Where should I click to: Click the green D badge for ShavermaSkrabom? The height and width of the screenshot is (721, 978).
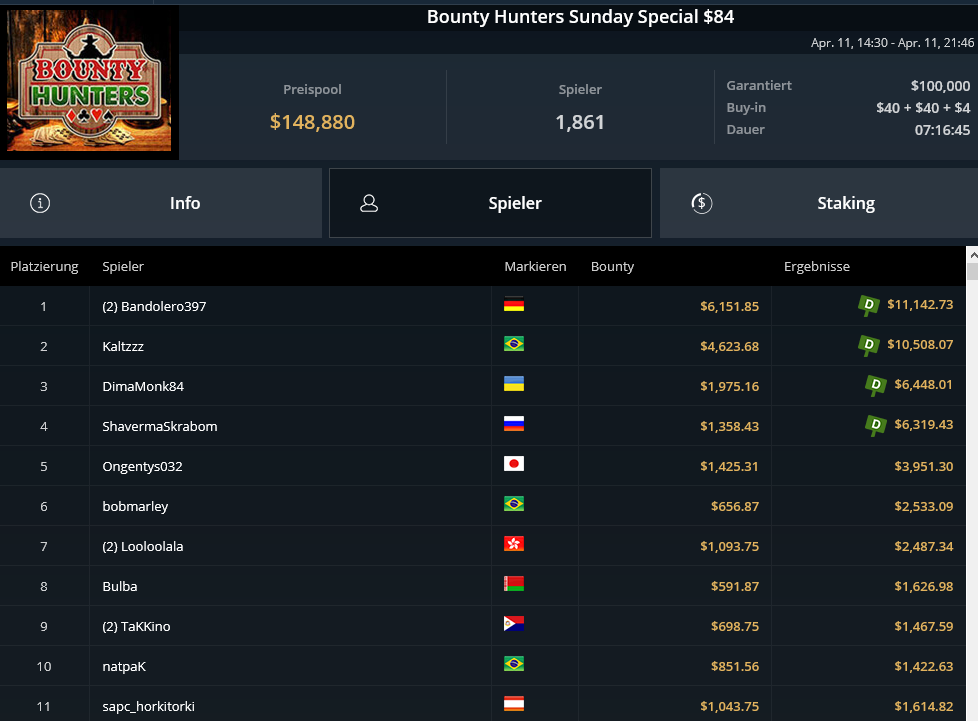(876, 425)
